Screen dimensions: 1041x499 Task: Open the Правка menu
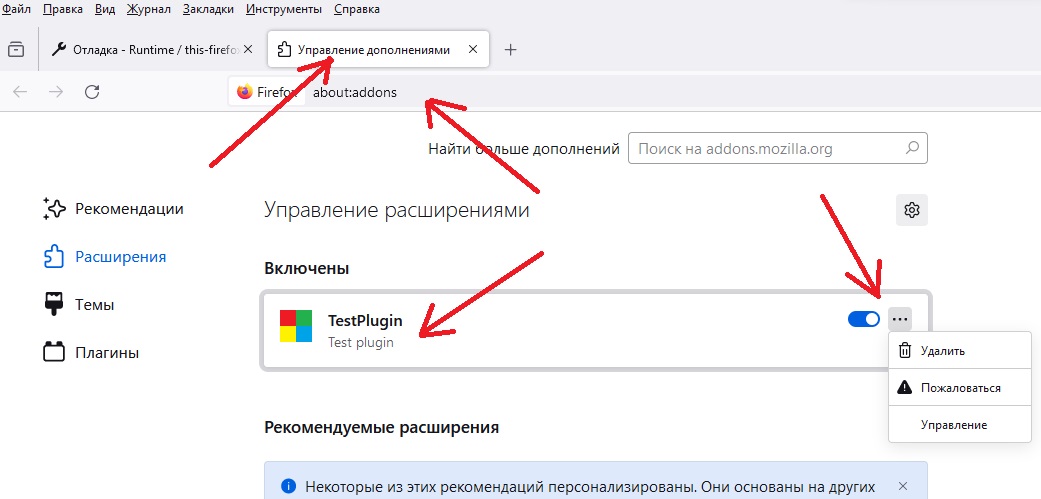pyautogui.click(x=63, y=9)
